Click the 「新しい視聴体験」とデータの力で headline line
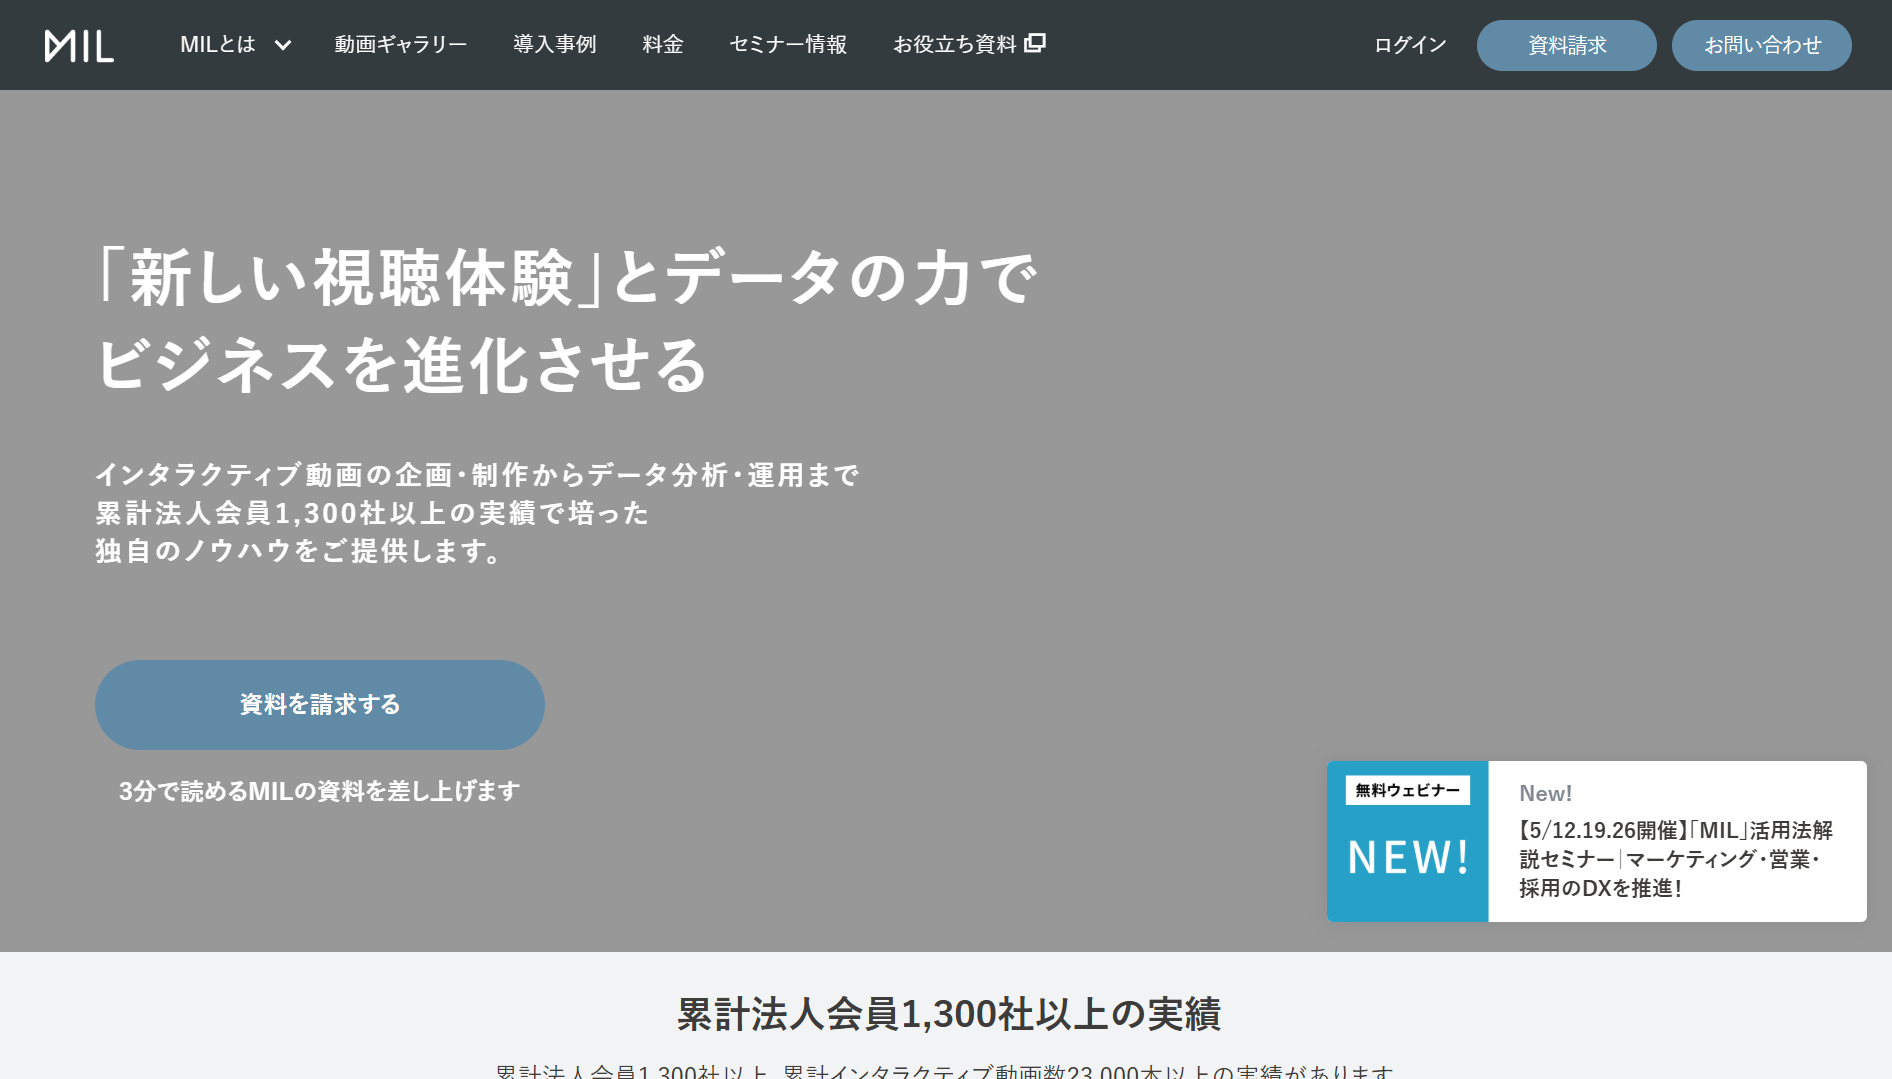 (x=567, y=277)
